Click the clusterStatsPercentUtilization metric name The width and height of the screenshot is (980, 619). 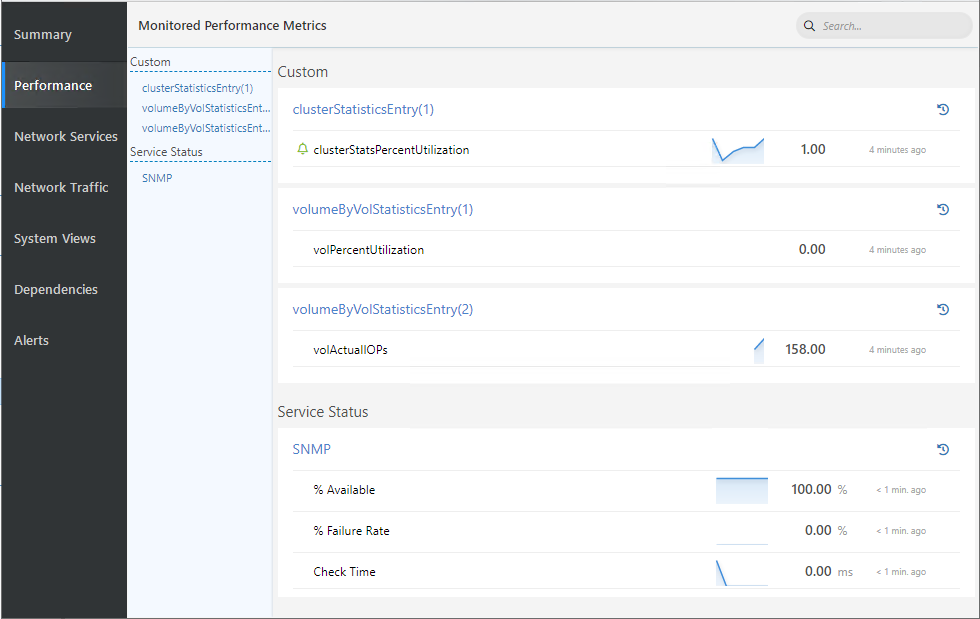(391, 149)
